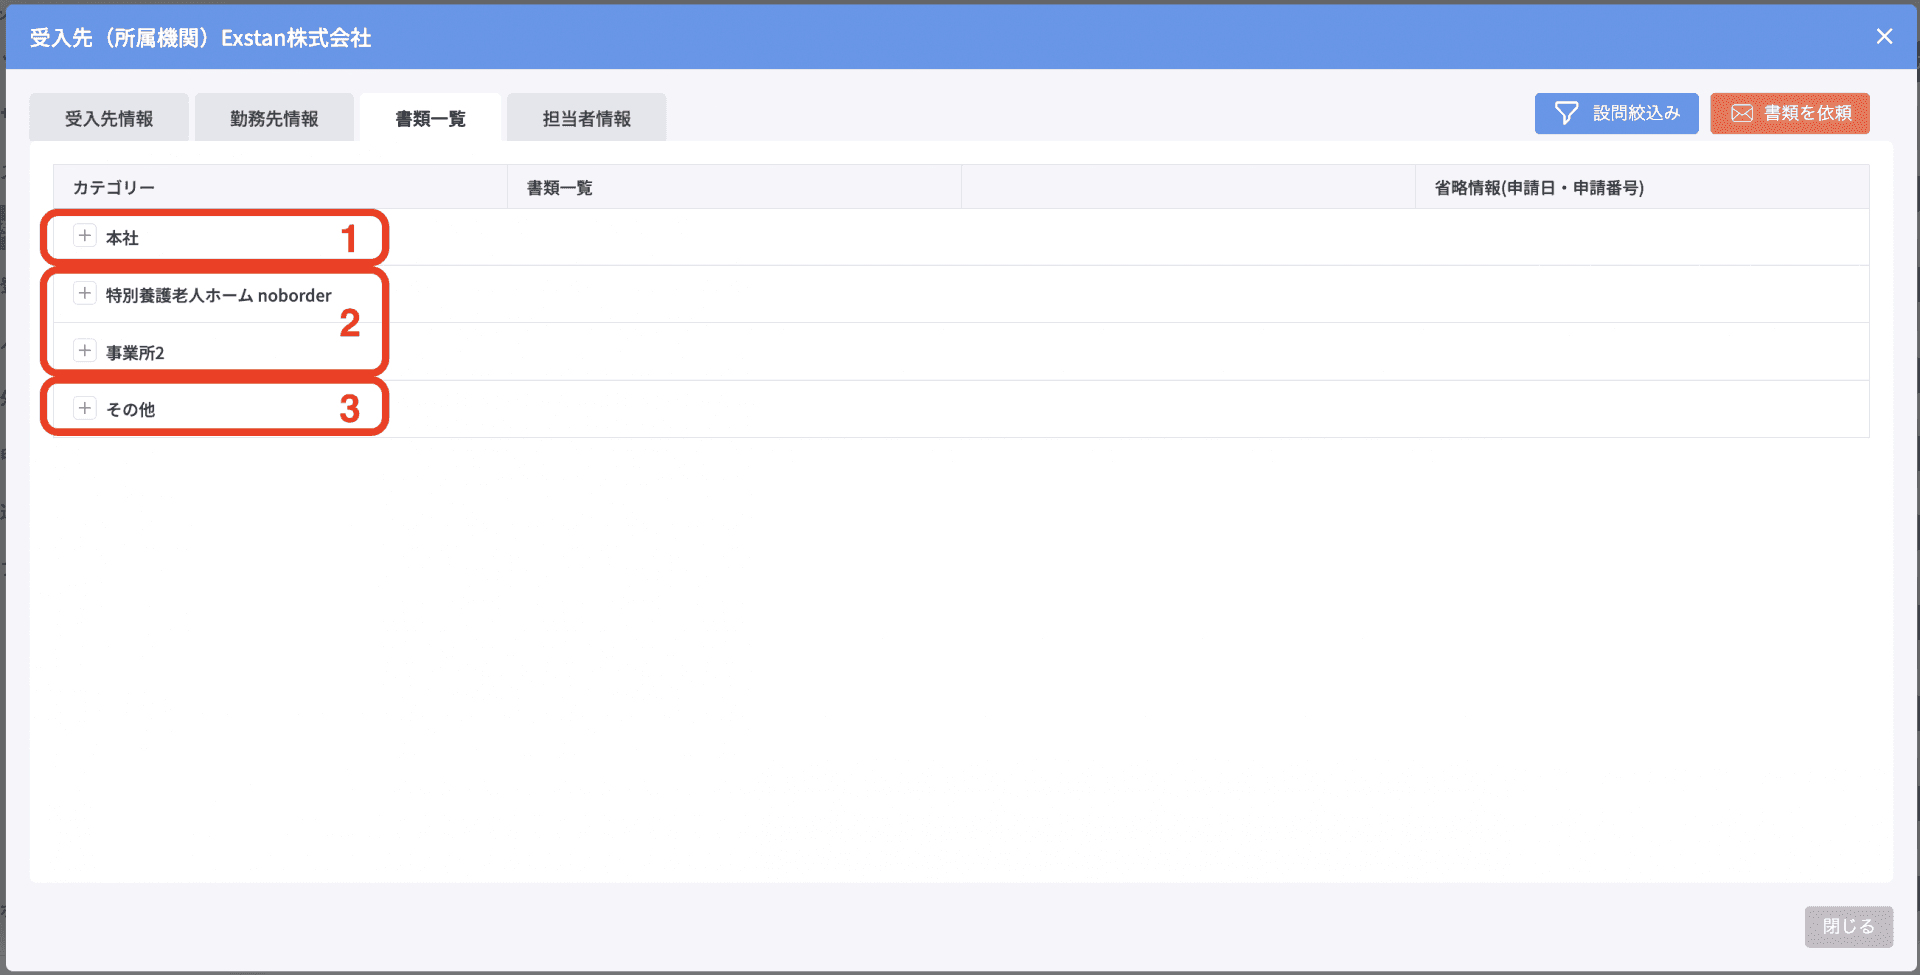Click the 書類一覧 column header in table
This screenshot has height=975, width=1920.
pyautogui.click(x=560, y=187)
